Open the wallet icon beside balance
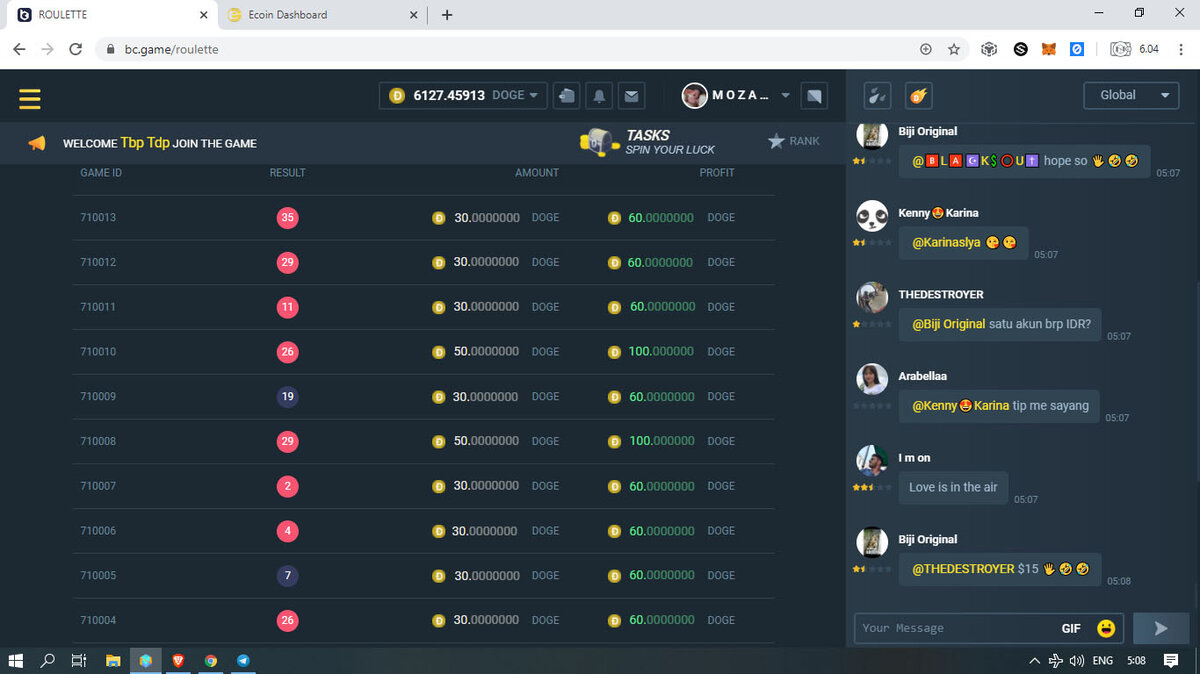1200x674 pixels. click(x=567, y=96)
